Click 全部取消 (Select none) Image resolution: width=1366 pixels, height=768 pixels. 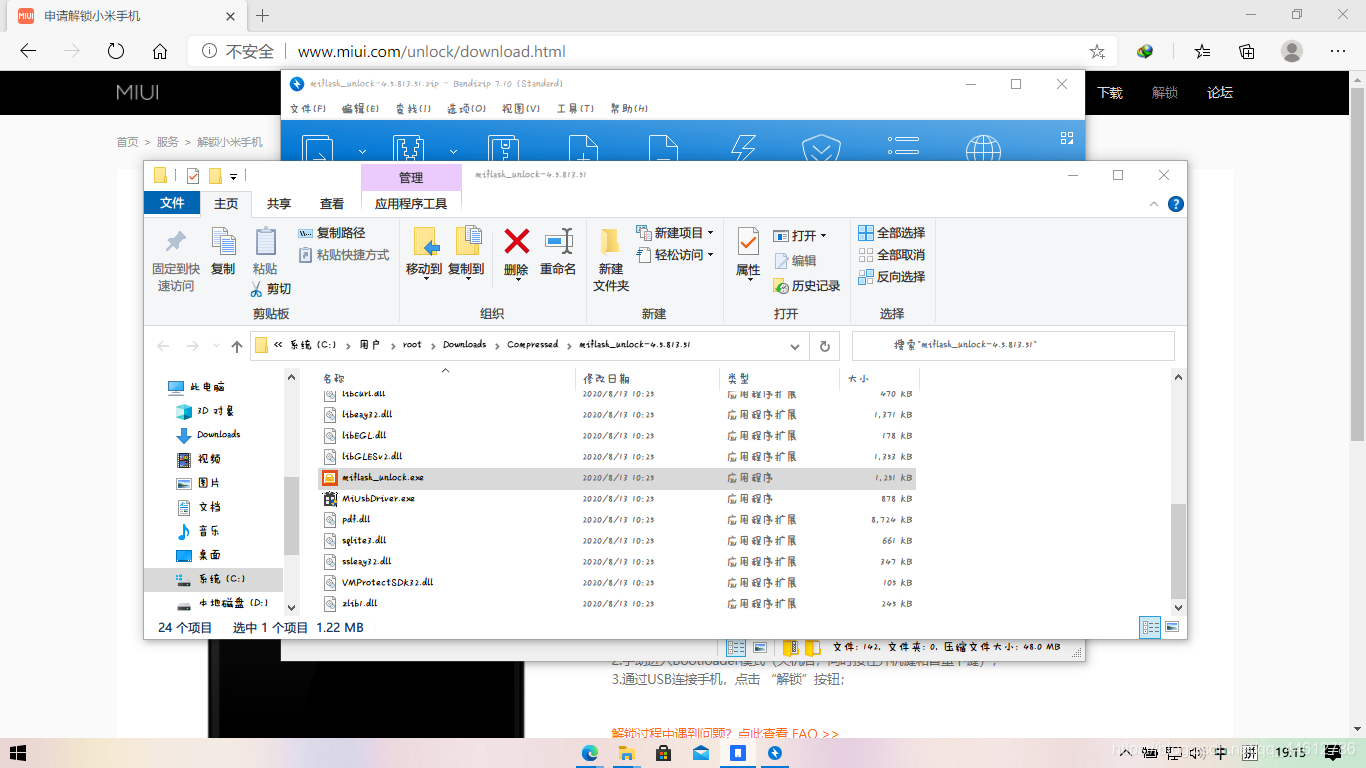coord(892,255)
